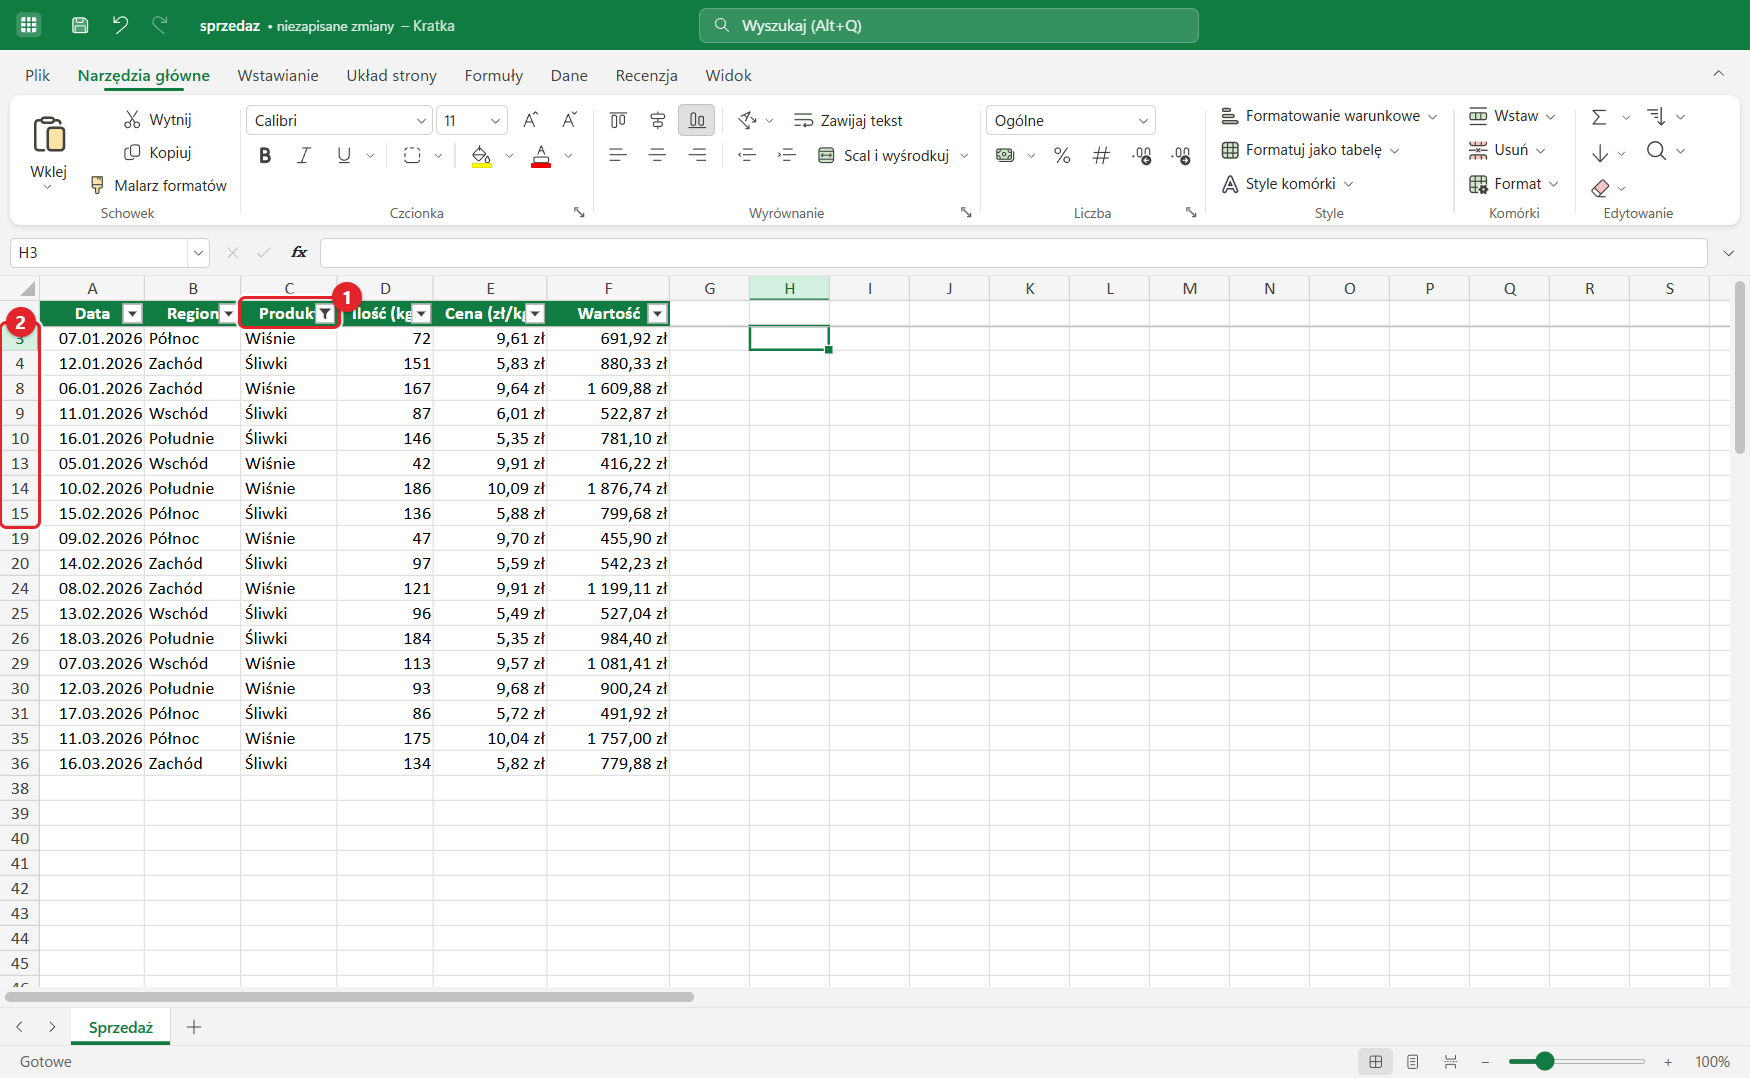Image resolution: width=1750 pixels, height=1078 pixels.
Task: Open the Formuły ribbon tab
Action: (494, 75)
